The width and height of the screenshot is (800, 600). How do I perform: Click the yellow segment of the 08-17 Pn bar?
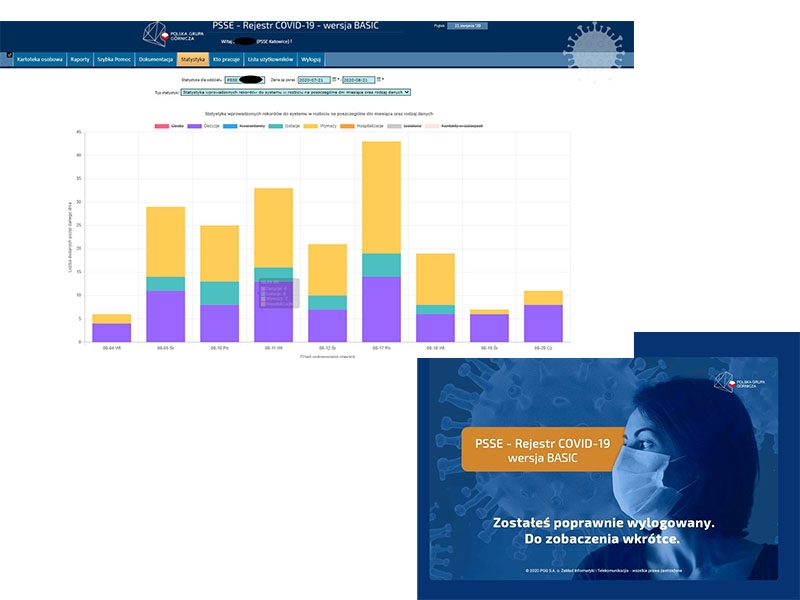pyautogui.click(x=382, y=197)
